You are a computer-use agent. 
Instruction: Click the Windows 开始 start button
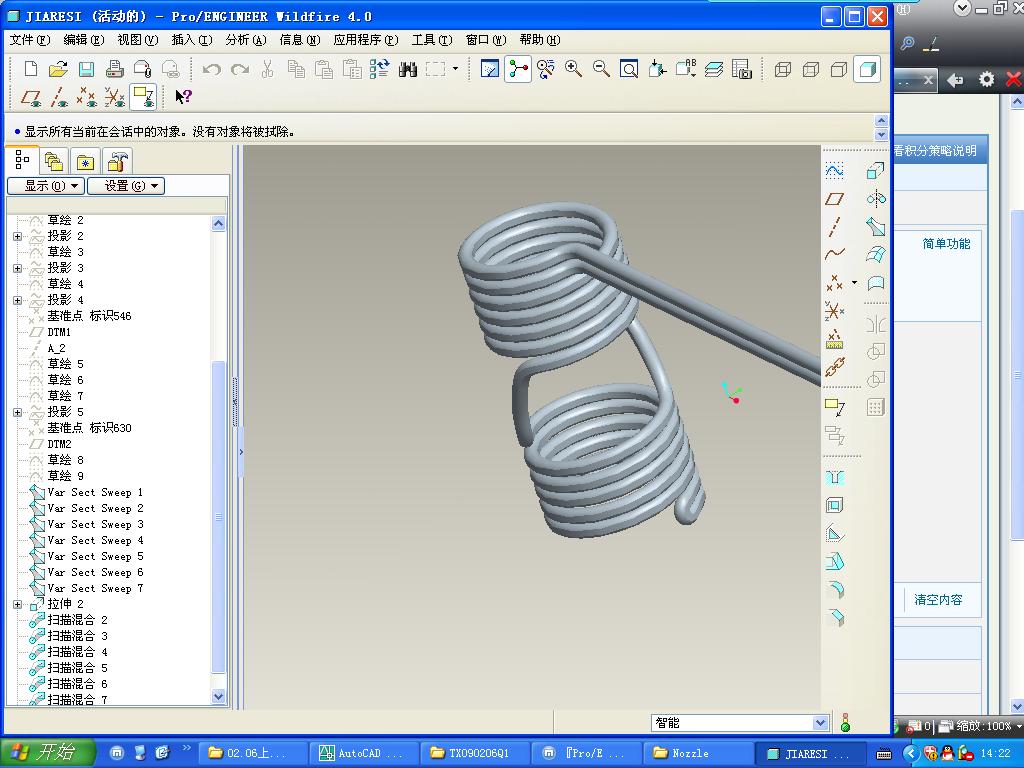click(x=48, y=752)
